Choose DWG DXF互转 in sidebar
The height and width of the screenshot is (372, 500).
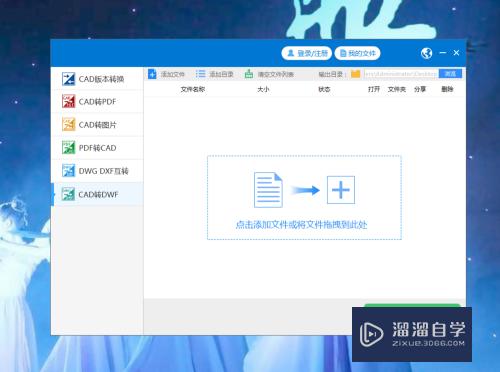point(97,171)
